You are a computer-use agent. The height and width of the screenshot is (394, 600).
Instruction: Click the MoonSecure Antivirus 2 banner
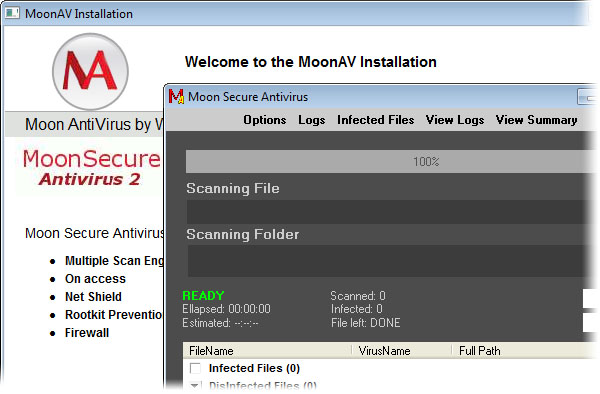click(91, 168)
